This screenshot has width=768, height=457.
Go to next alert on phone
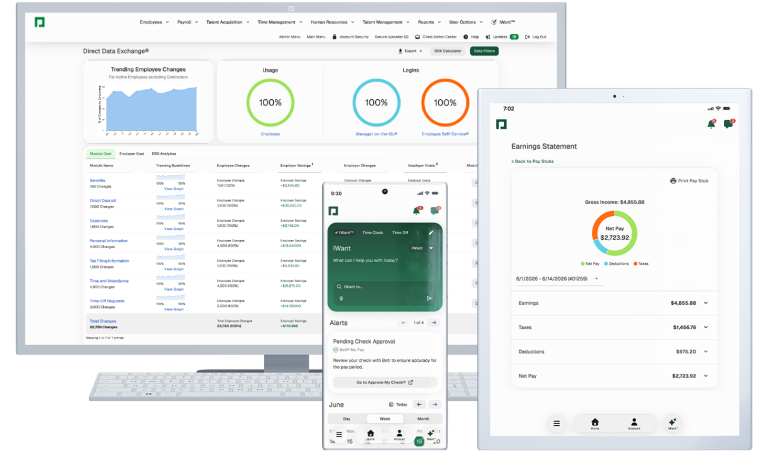[434, 323]
